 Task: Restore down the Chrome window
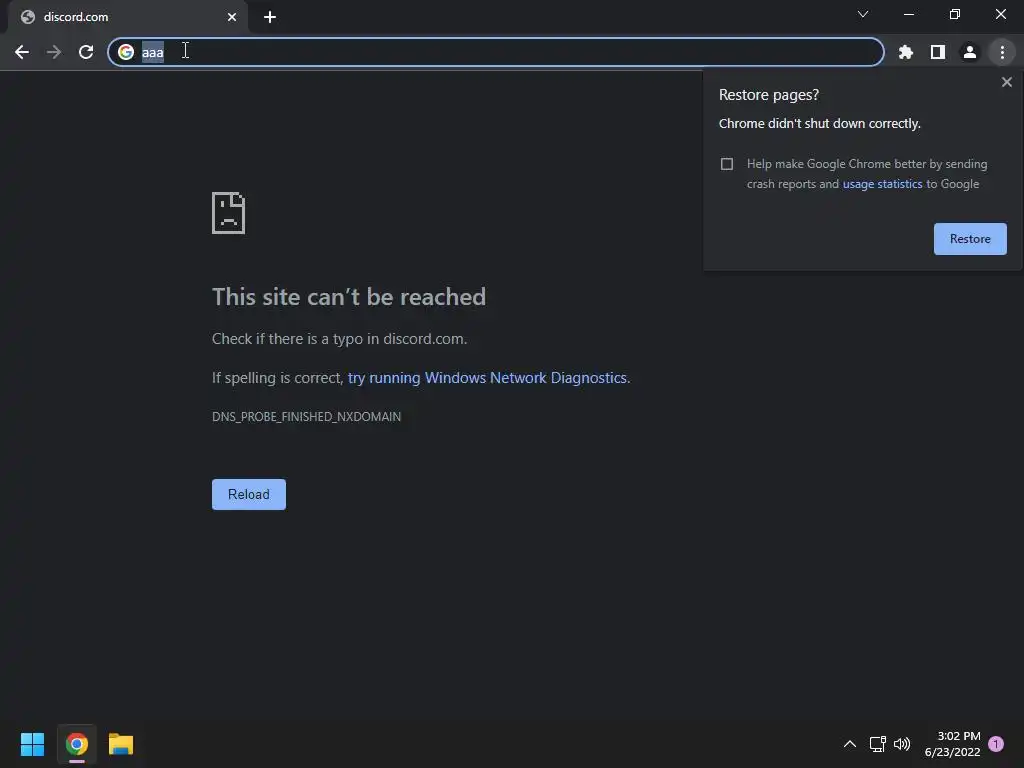click(955, 14)
